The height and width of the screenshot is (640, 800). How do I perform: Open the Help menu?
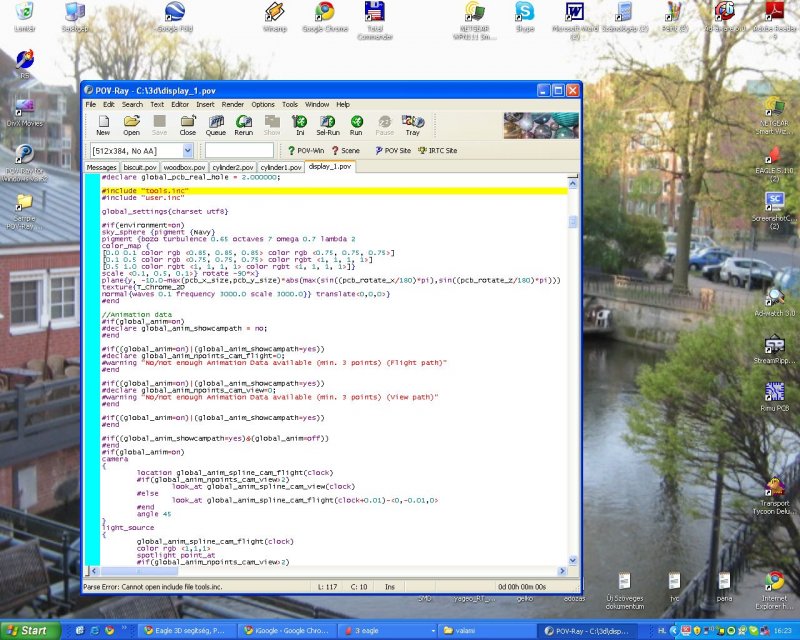tap(343, 104)
